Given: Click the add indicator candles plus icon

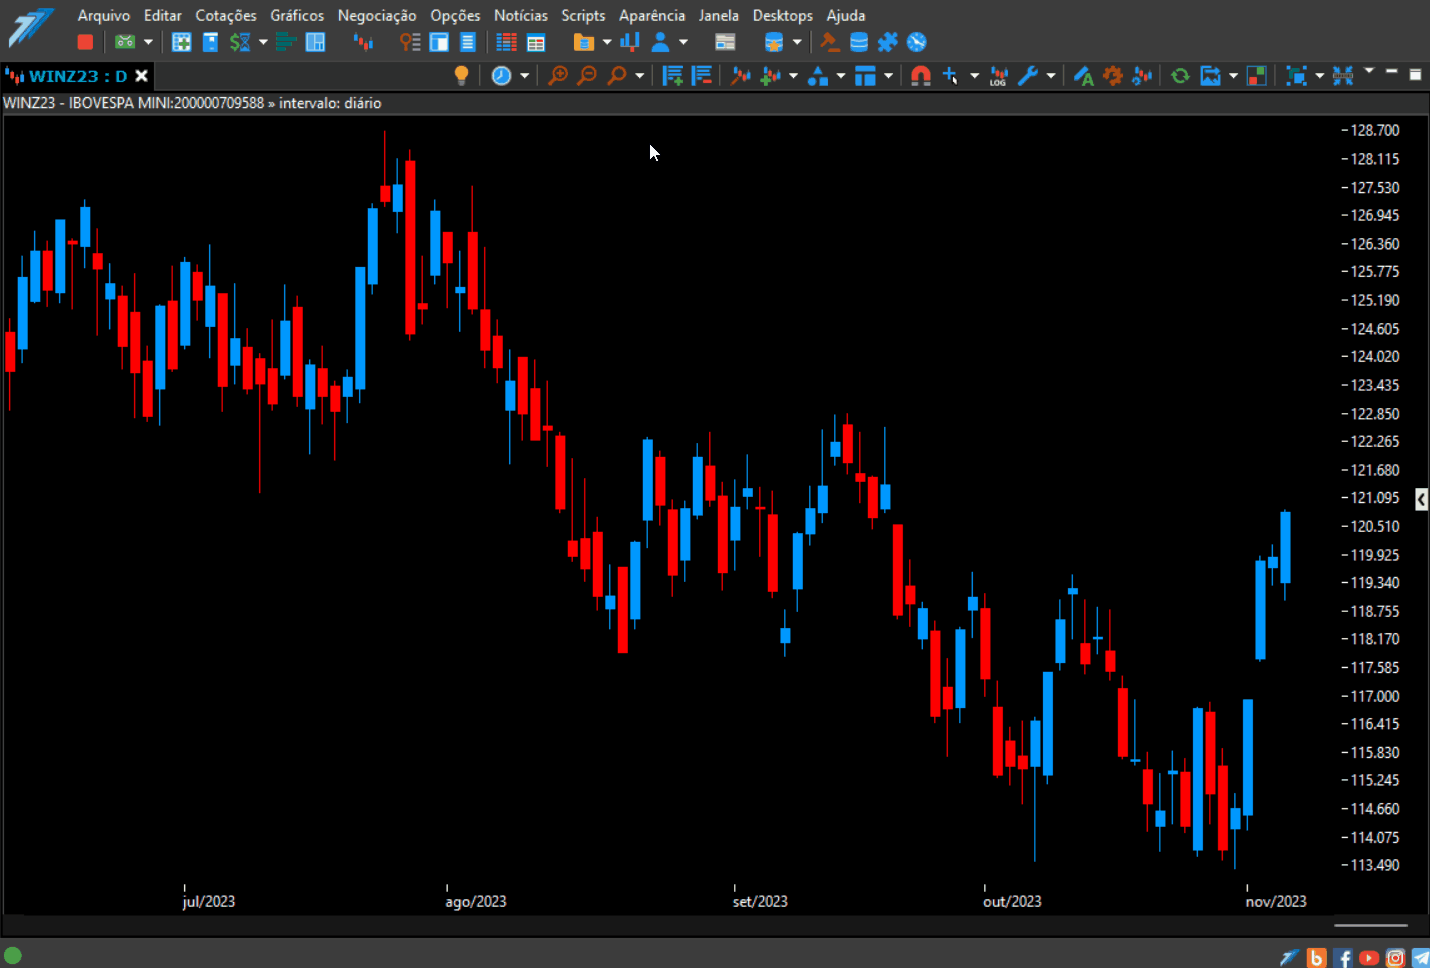Looking at the screenshot, I should (770, 76).
